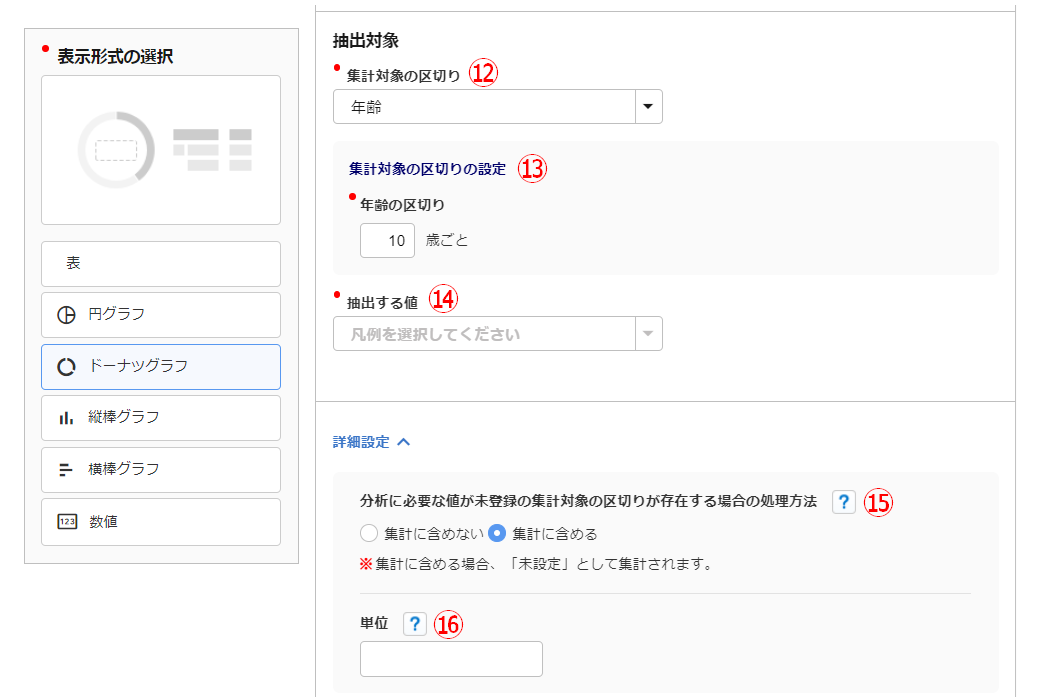Click the 123 numeric value icon
The width and height of the screenshot is (1050, 697).
coord(67,521)
